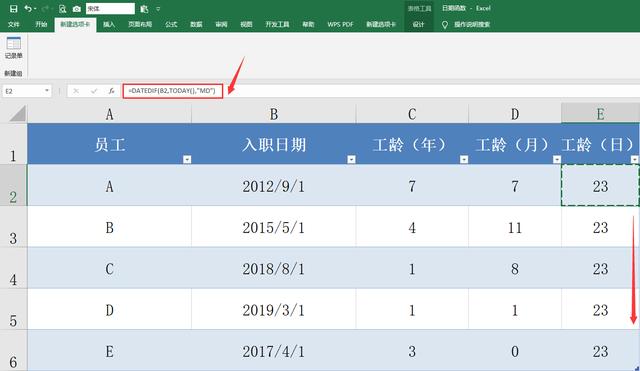
Task: Click cell with date 2017/4/1
Action: tap(273, 350)
